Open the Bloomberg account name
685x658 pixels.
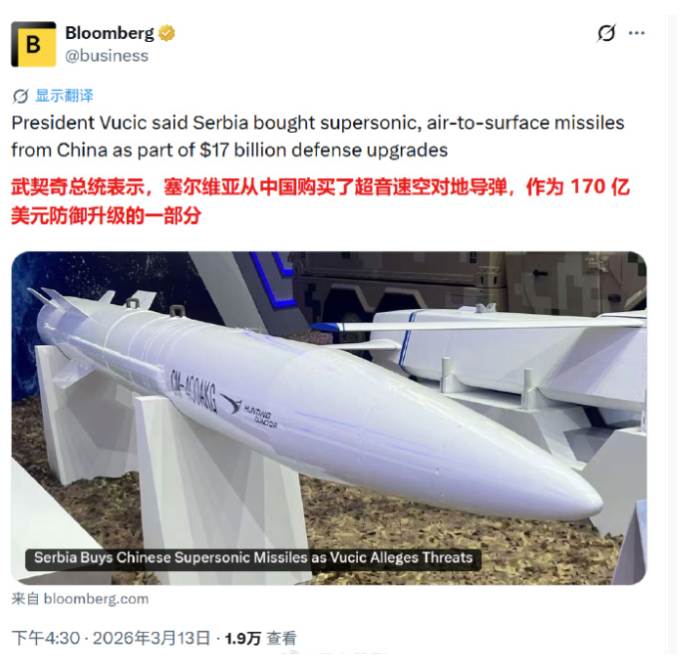pyautogui.click(x=110, y=33)
